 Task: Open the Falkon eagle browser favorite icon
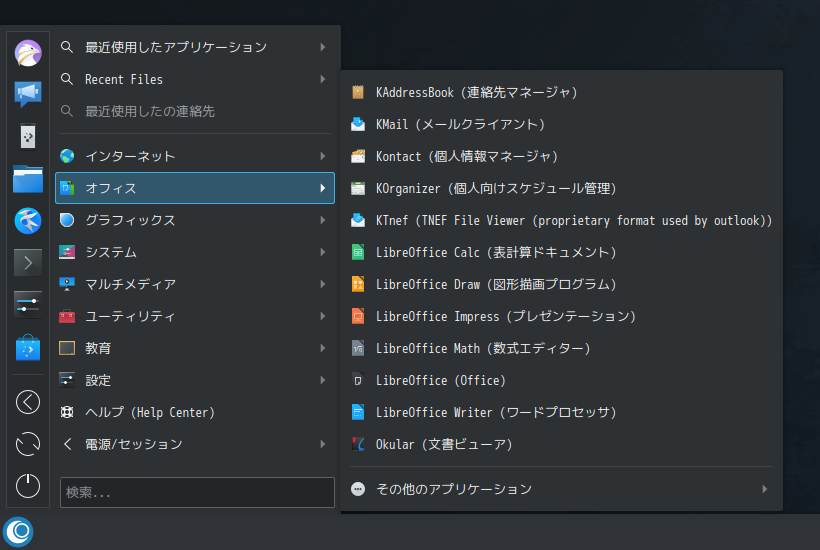(x=28, y=53)
